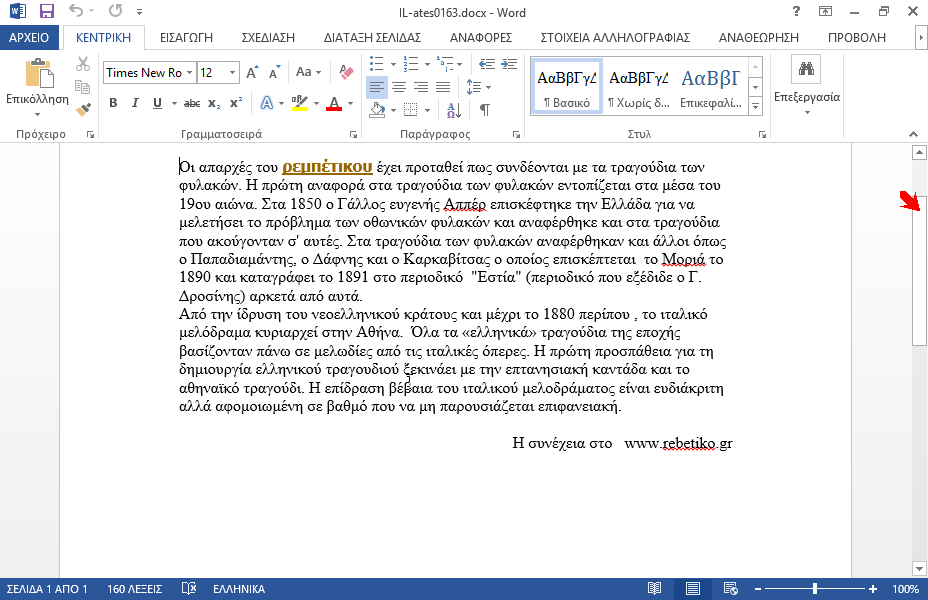Image resolution: width=928 pixels, height=600 pixels.
Task: Apply the red font color button
Action: click(x=334, y=103)
